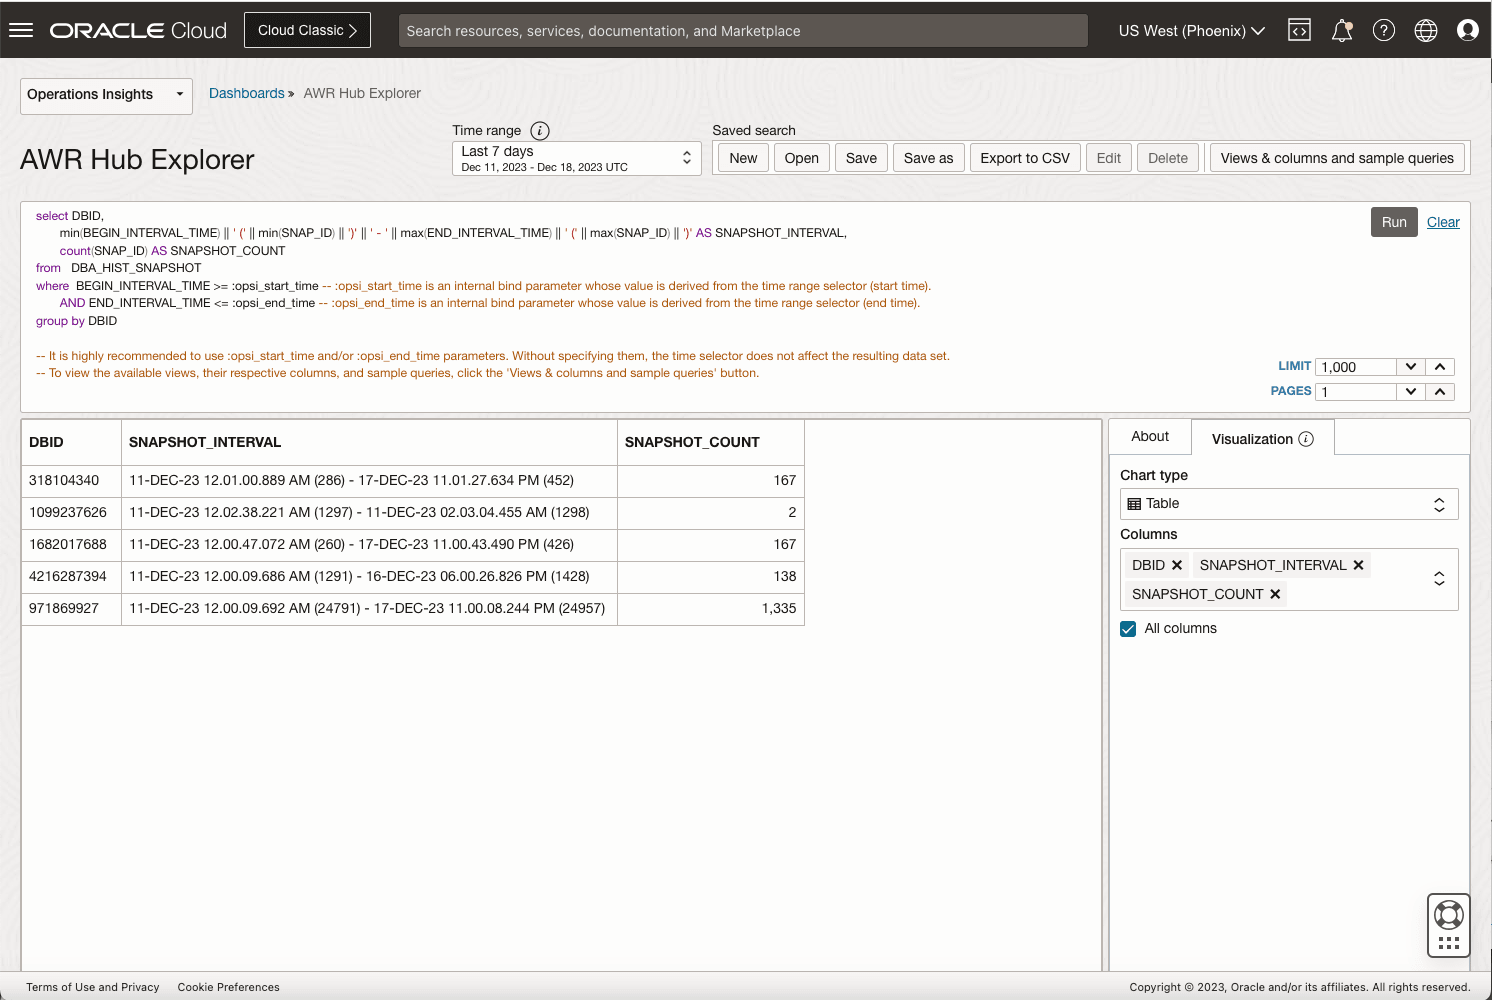The width and height of the screenshot is (1492, 1000).
Task: Click the Visualization info icon
Action: (1307, 438)
